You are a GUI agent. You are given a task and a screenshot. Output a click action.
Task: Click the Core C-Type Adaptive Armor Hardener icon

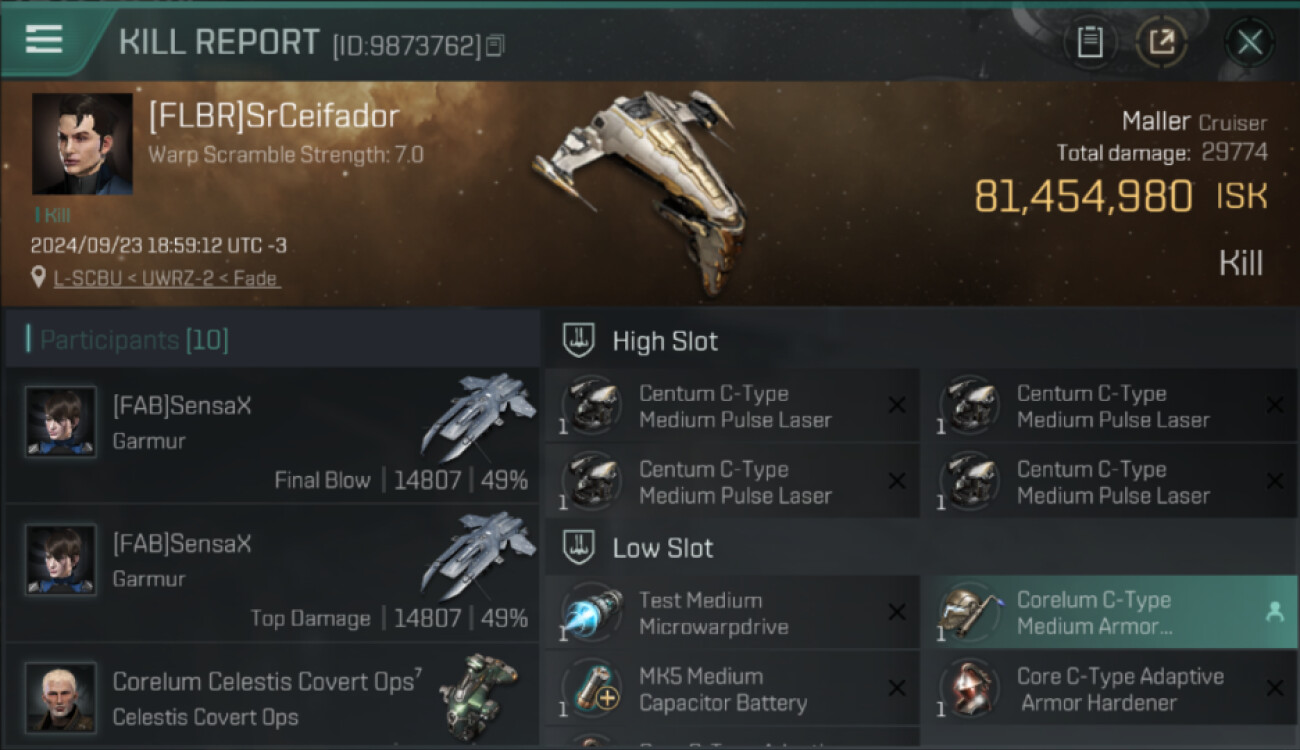point(970,689)
